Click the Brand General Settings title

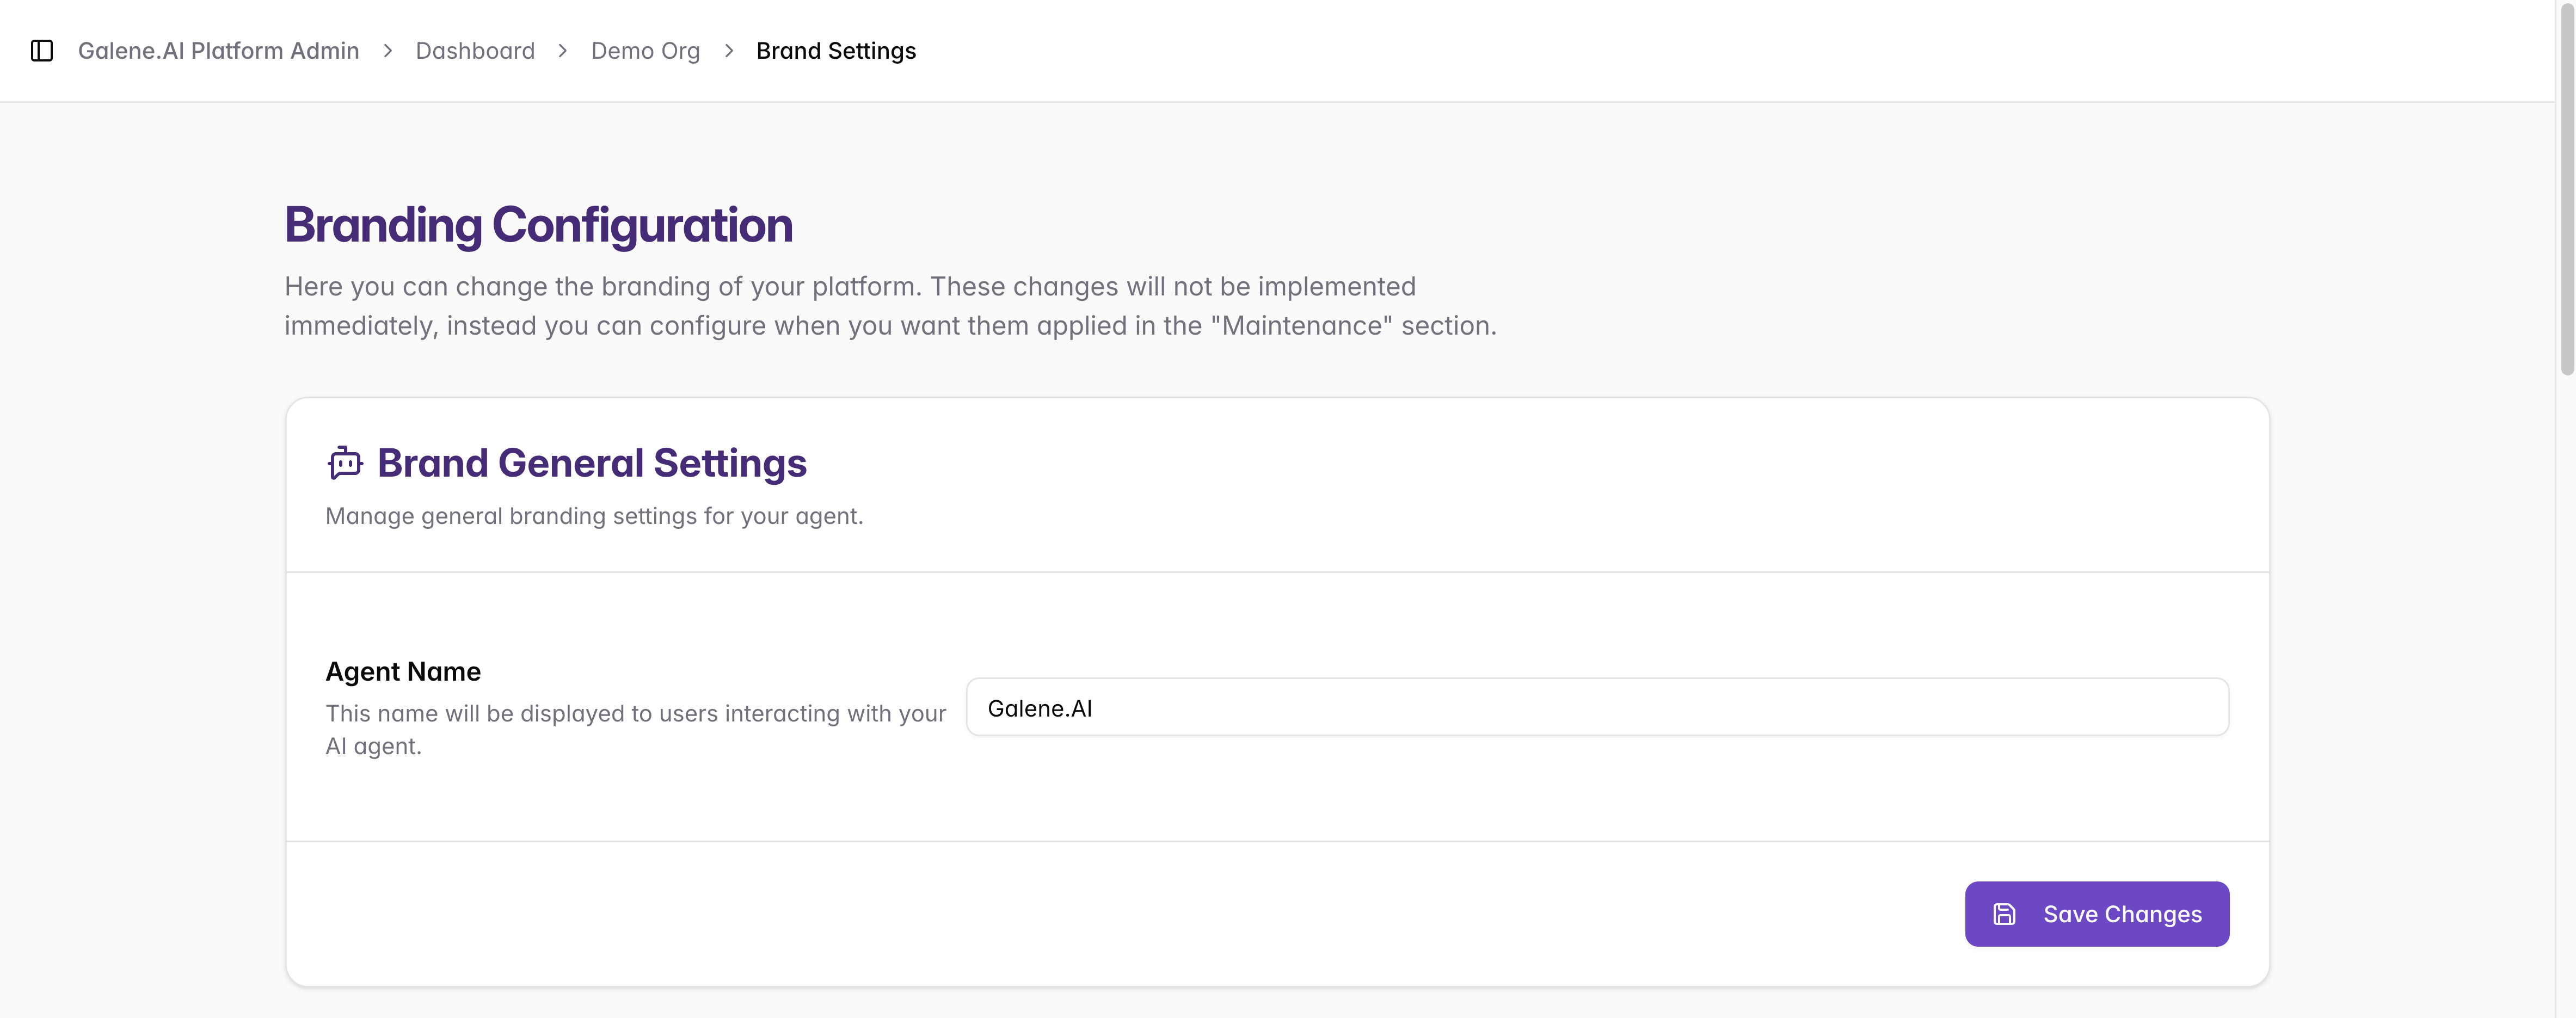click(592, 463)
